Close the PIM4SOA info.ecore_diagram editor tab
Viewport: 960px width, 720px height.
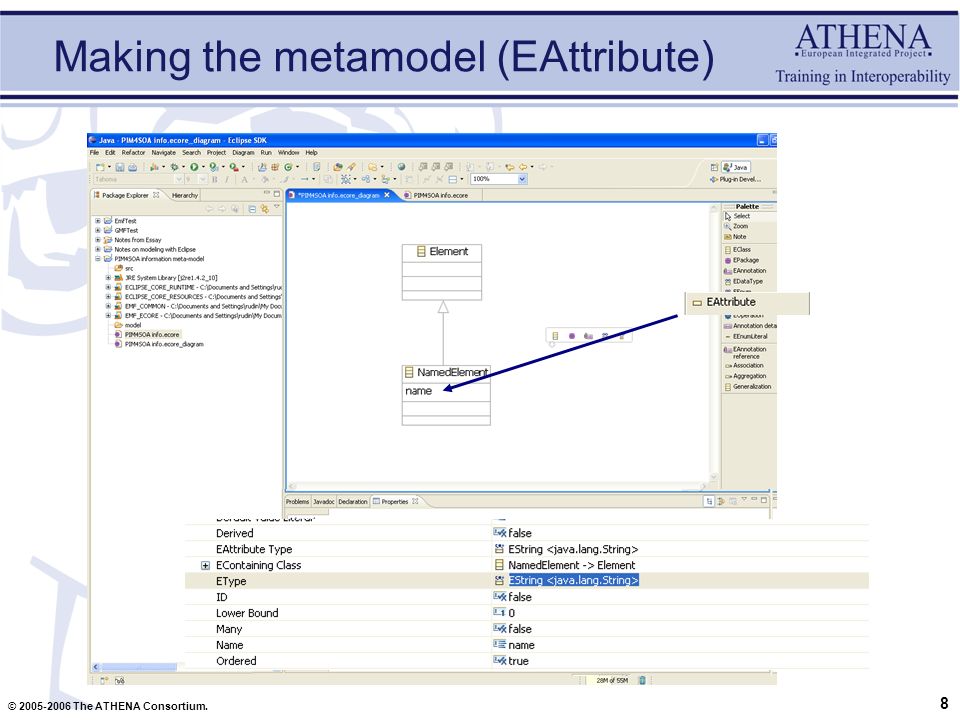(x=387, y=195)
